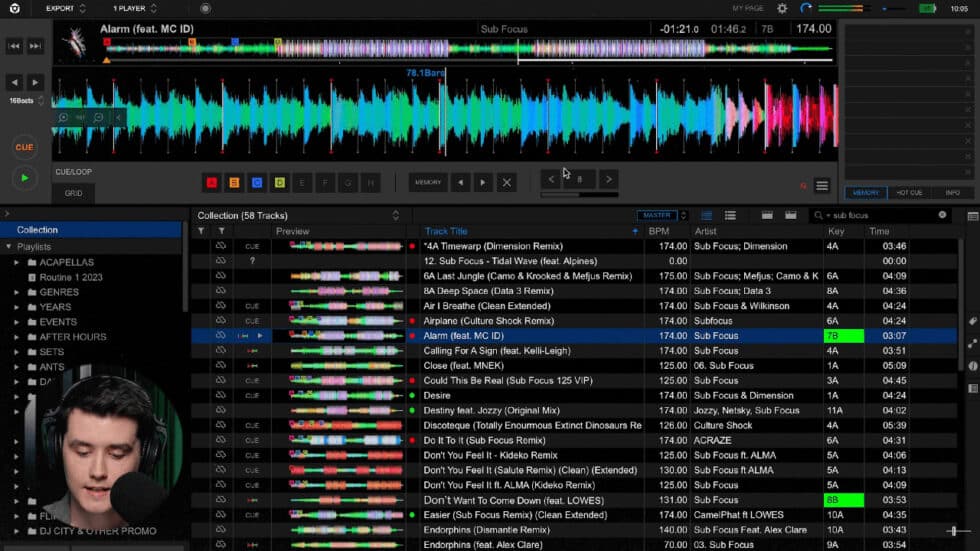Skip to the next track
This screenshot has width=980, height=551.
[x=35, y=46]
